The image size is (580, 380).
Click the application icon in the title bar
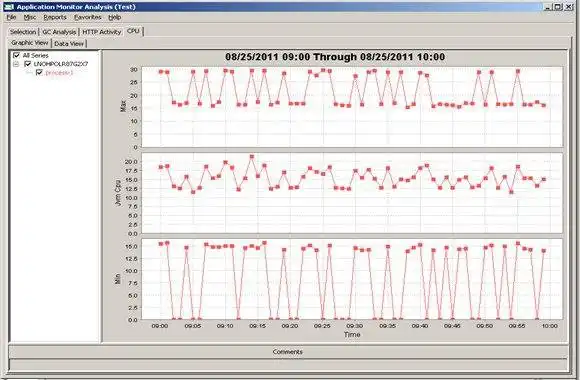(x=9, y=7)
